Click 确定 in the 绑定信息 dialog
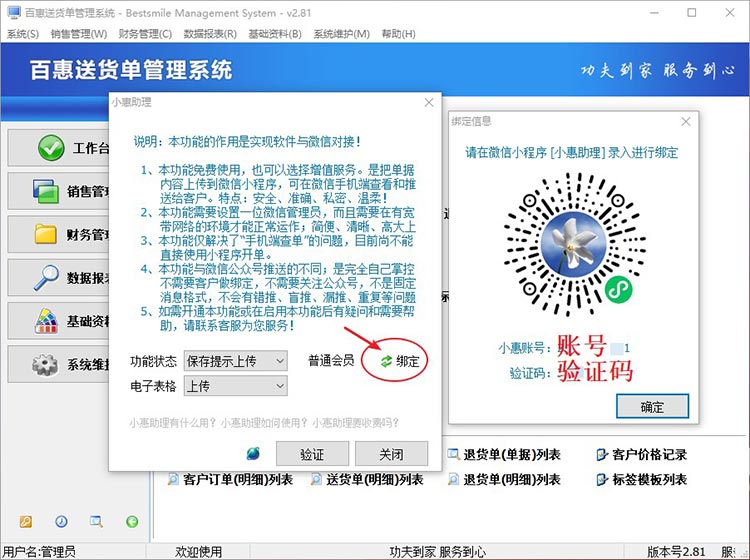This screenshot has height=560, width=750. [x=652, y=406]
